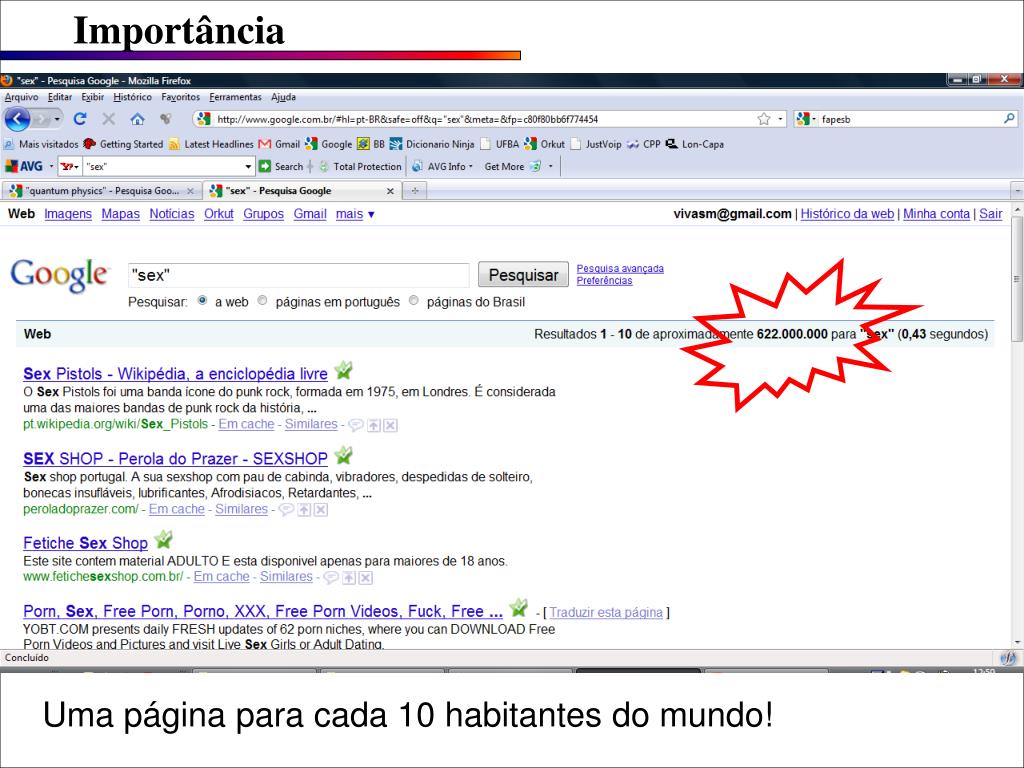Viewport: 1024px width, 768px height.
Task: Open the CPP bookmark
Action: click(643, 144)
